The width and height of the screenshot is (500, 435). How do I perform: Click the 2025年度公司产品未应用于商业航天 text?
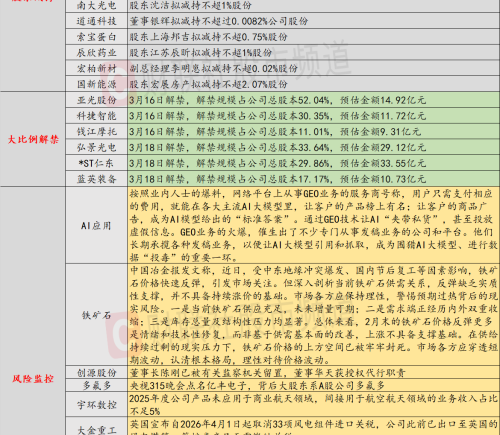[313, 405]
